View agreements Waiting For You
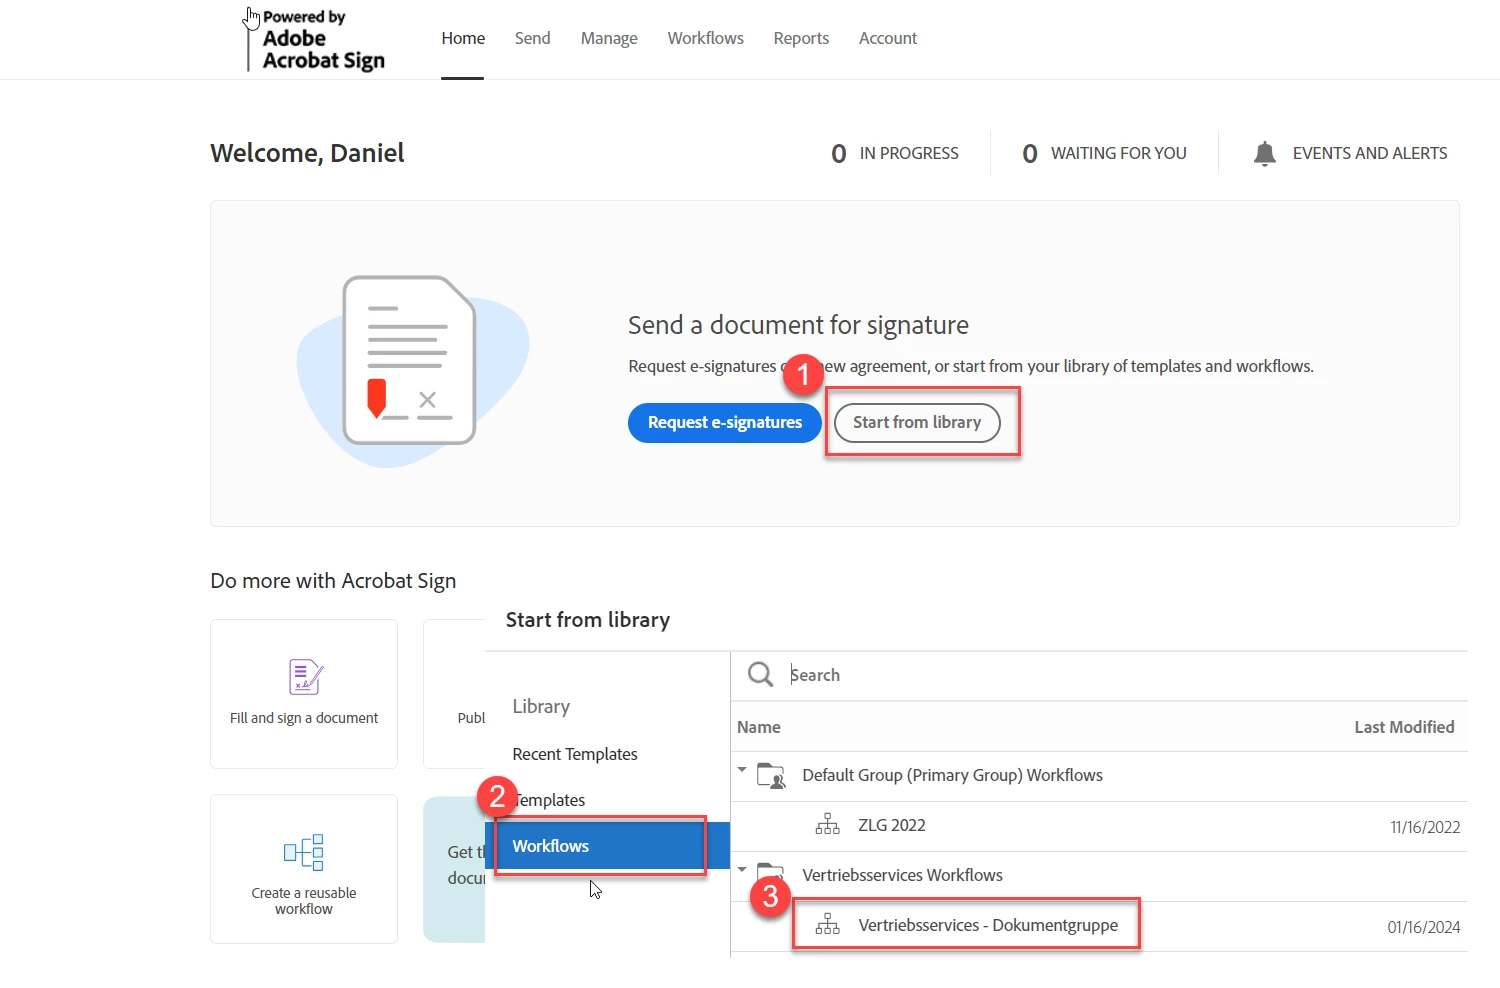Viewport: 1500px width, 988px height. (1104, 153)
